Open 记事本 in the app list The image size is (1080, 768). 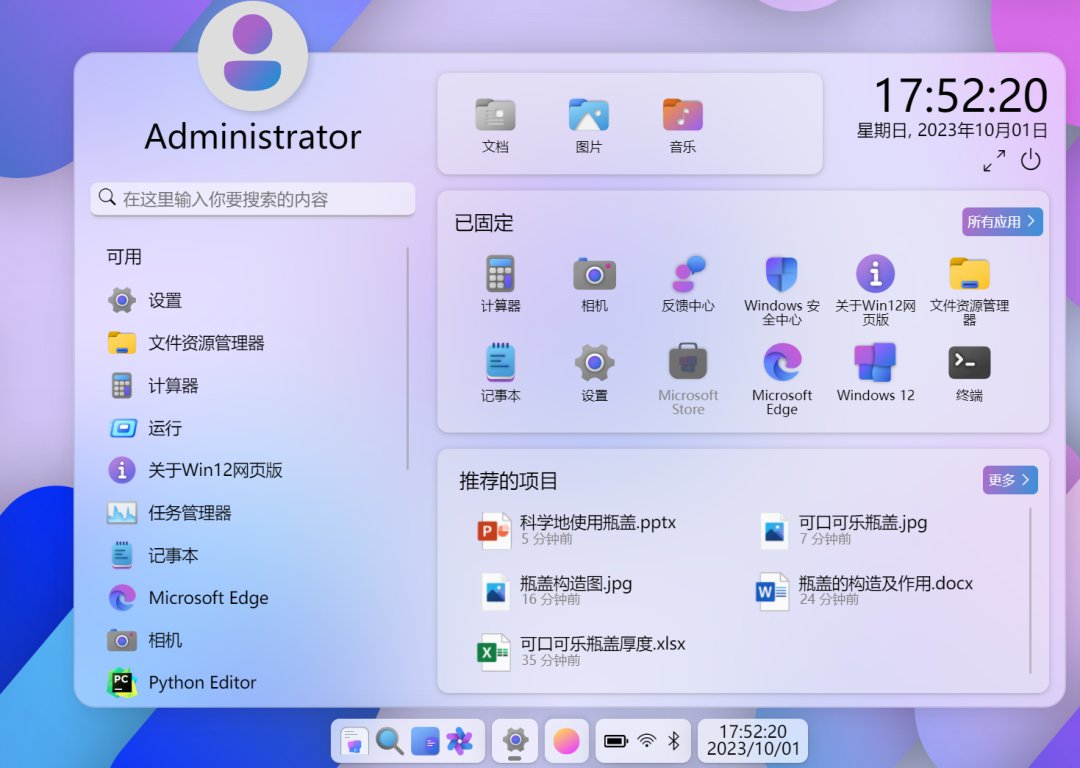pyautogui.click(x=255, y=555)
